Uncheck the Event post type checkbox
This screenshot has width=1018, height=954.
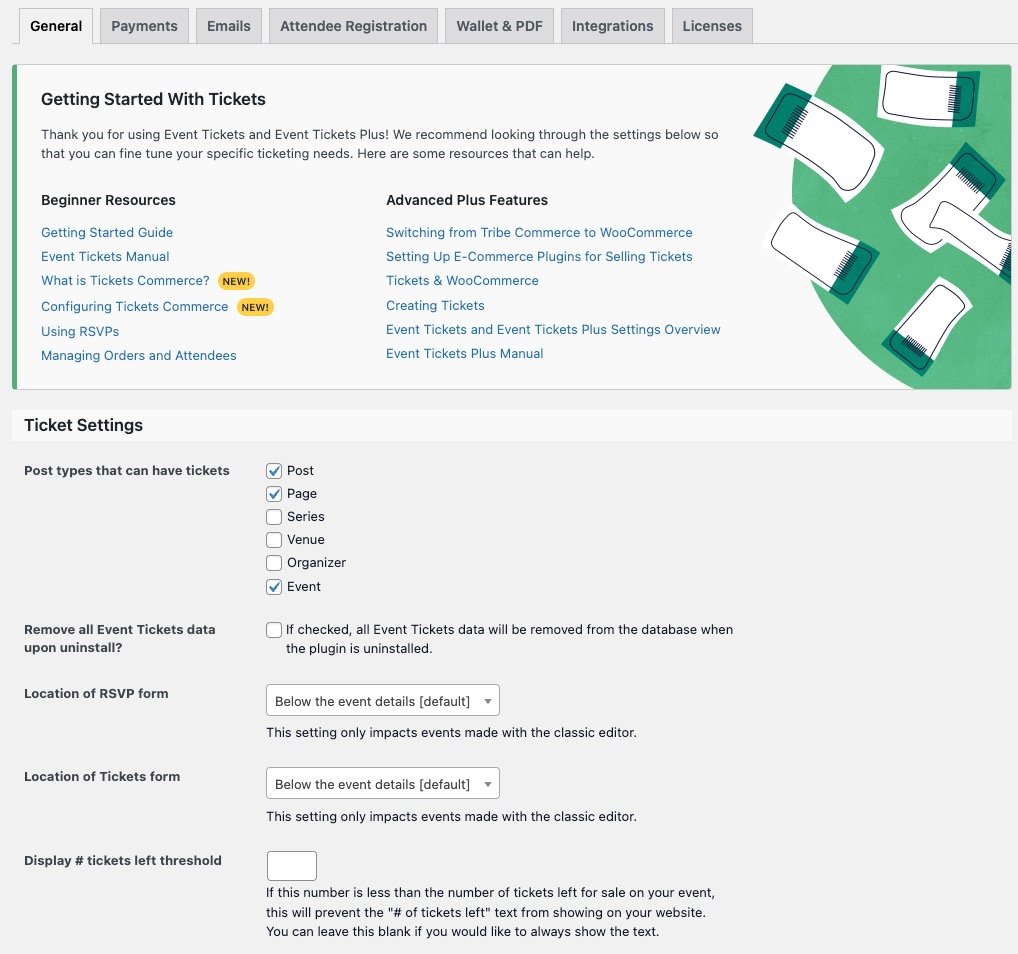274,587
